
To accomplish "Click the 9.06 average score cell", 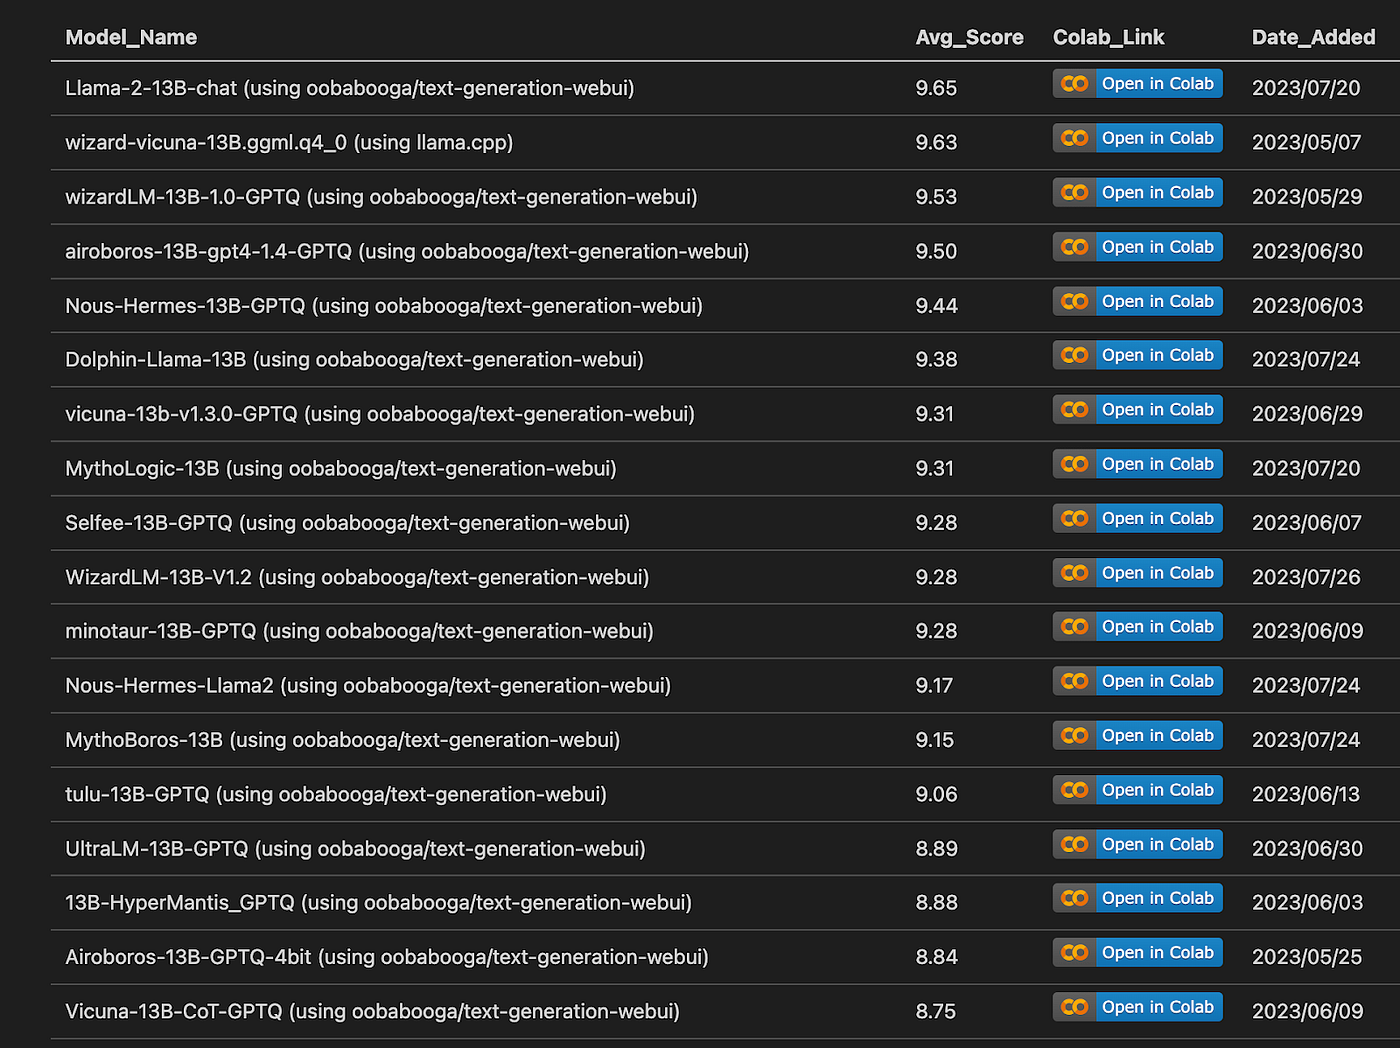I will pyautogui.click(x=936, y=794).
